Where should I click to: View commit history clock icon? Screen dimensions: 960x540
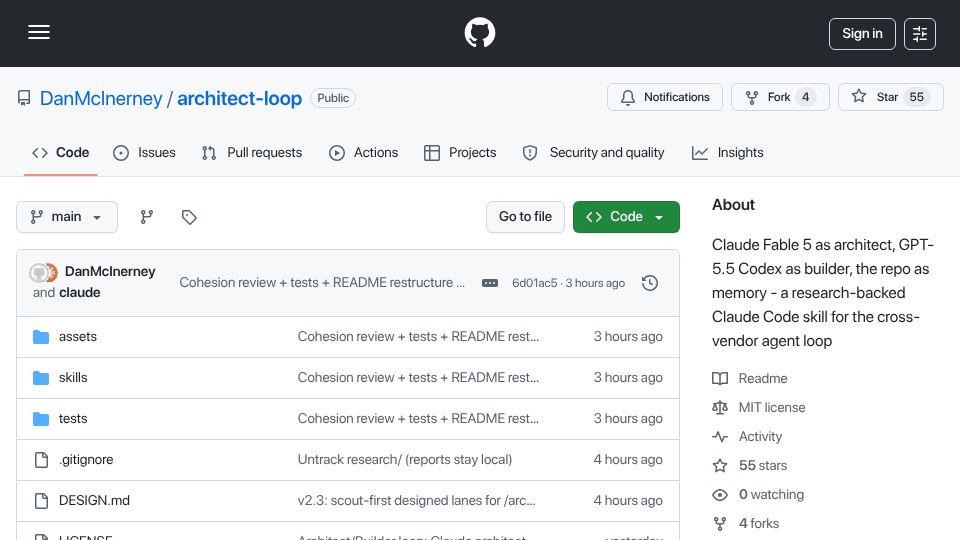coord(650,283)
